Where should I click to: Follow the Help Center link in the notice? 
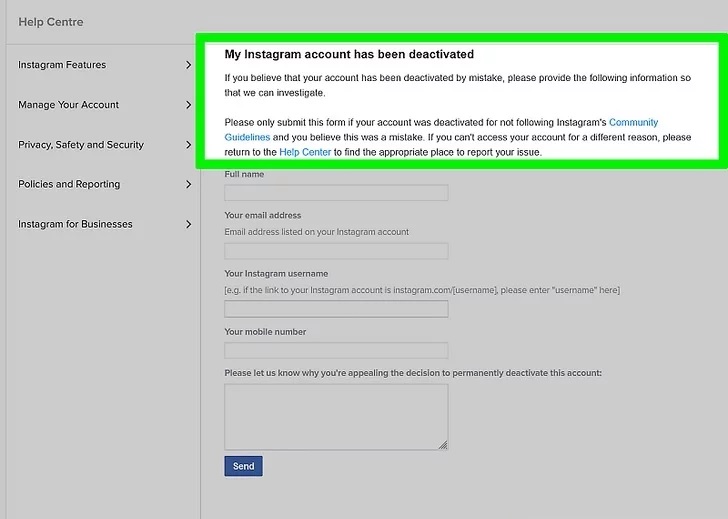click(305, 152)
